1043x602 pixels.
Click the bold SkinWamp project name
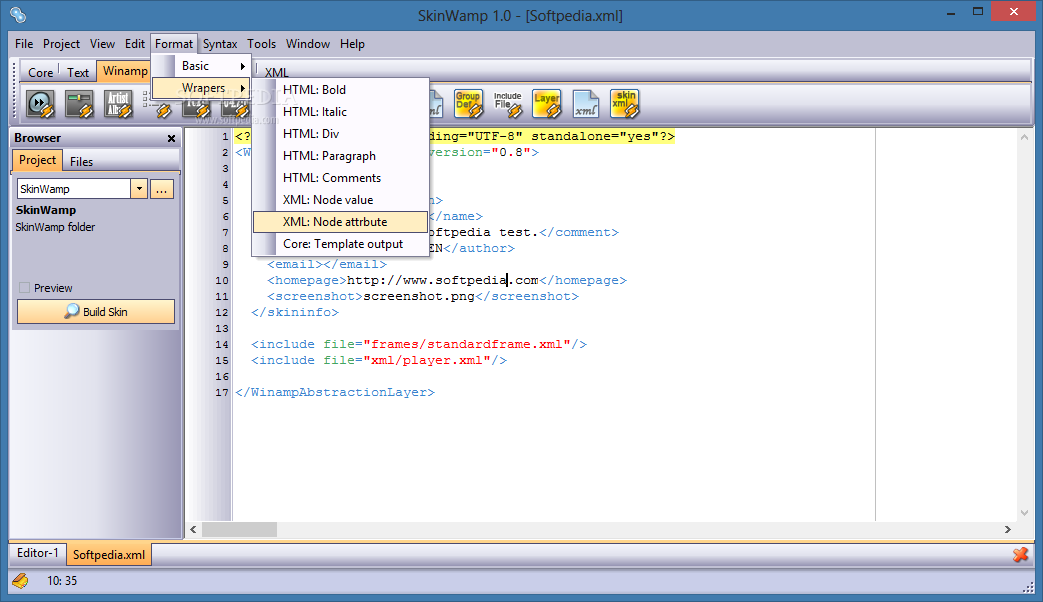click(46, 210)
